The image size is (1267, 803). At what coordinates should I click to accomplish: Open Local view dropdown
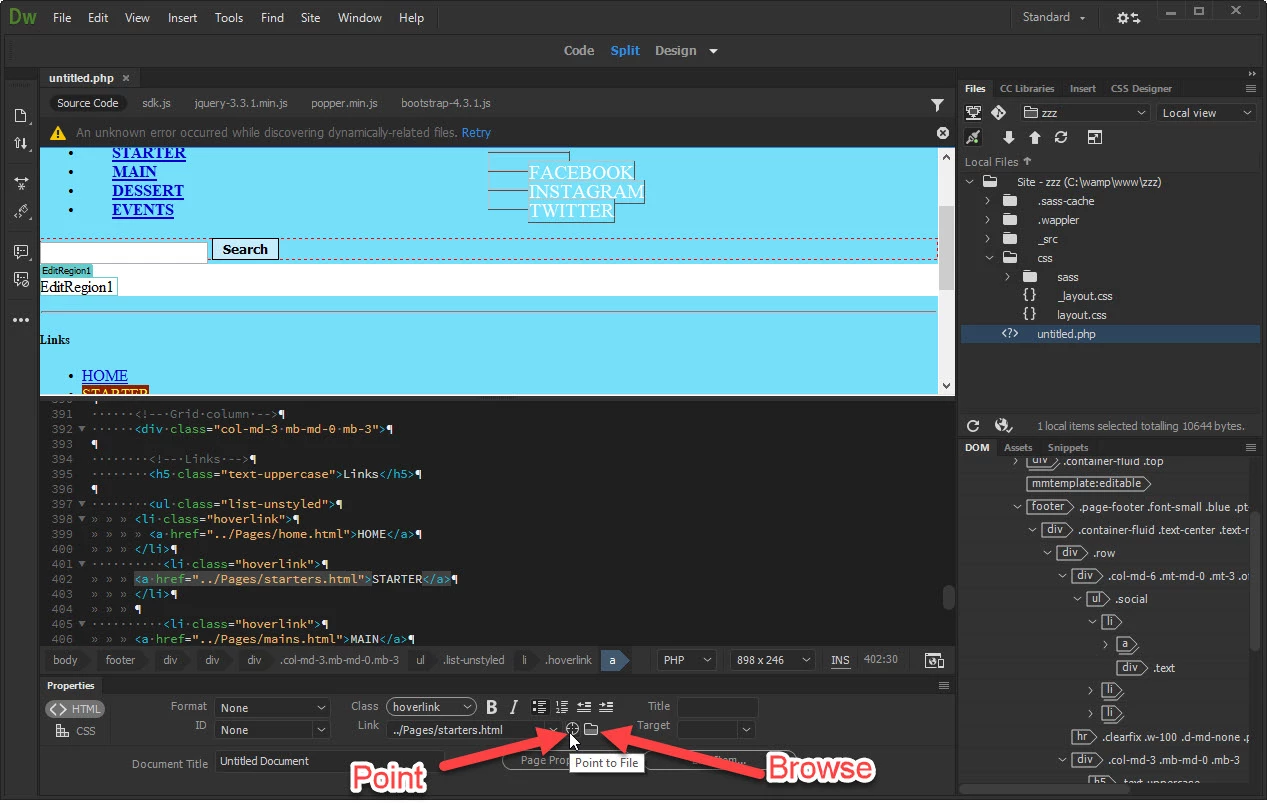pos(1205,113)
